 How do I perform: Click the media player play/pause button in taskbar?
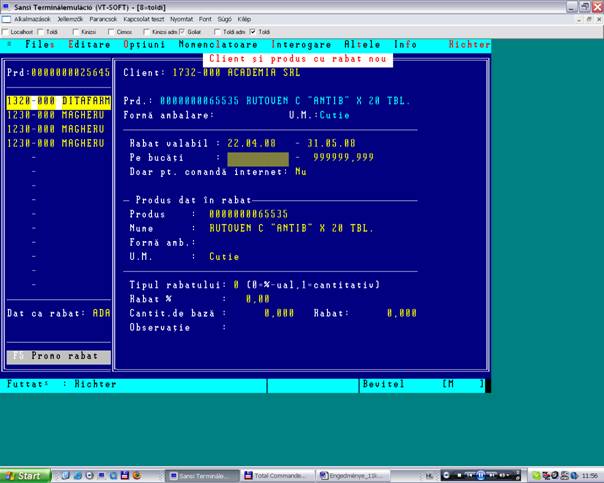[x=481, y=476]
